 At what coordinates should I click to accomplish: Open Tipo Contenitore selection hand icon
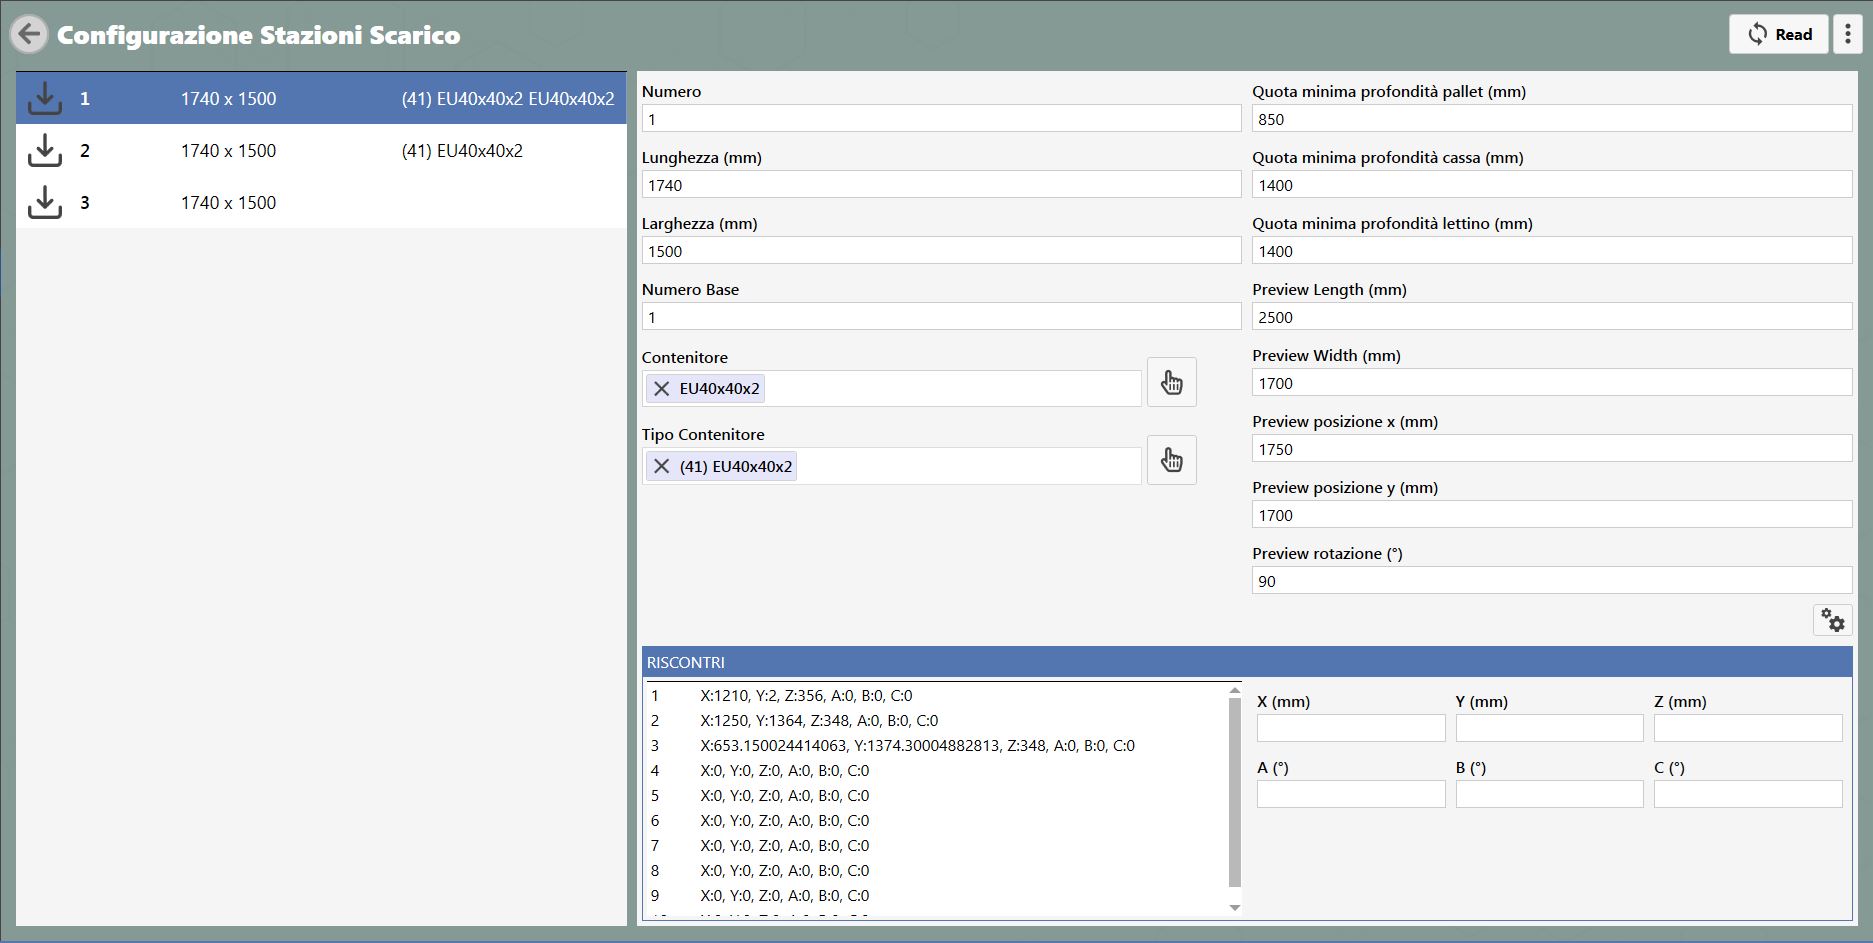(1171, 460)
